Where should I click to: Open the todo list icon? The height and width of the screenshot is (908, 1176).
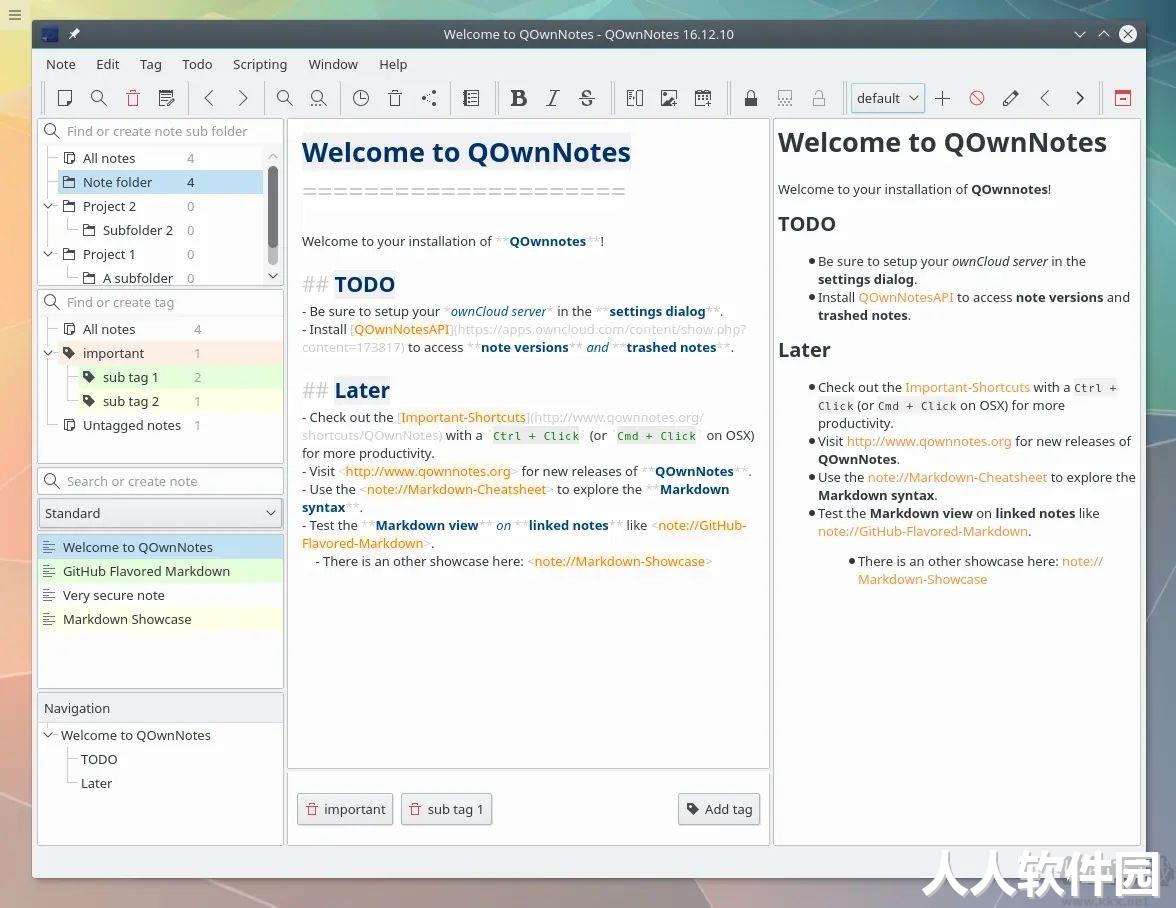(471, 98)
